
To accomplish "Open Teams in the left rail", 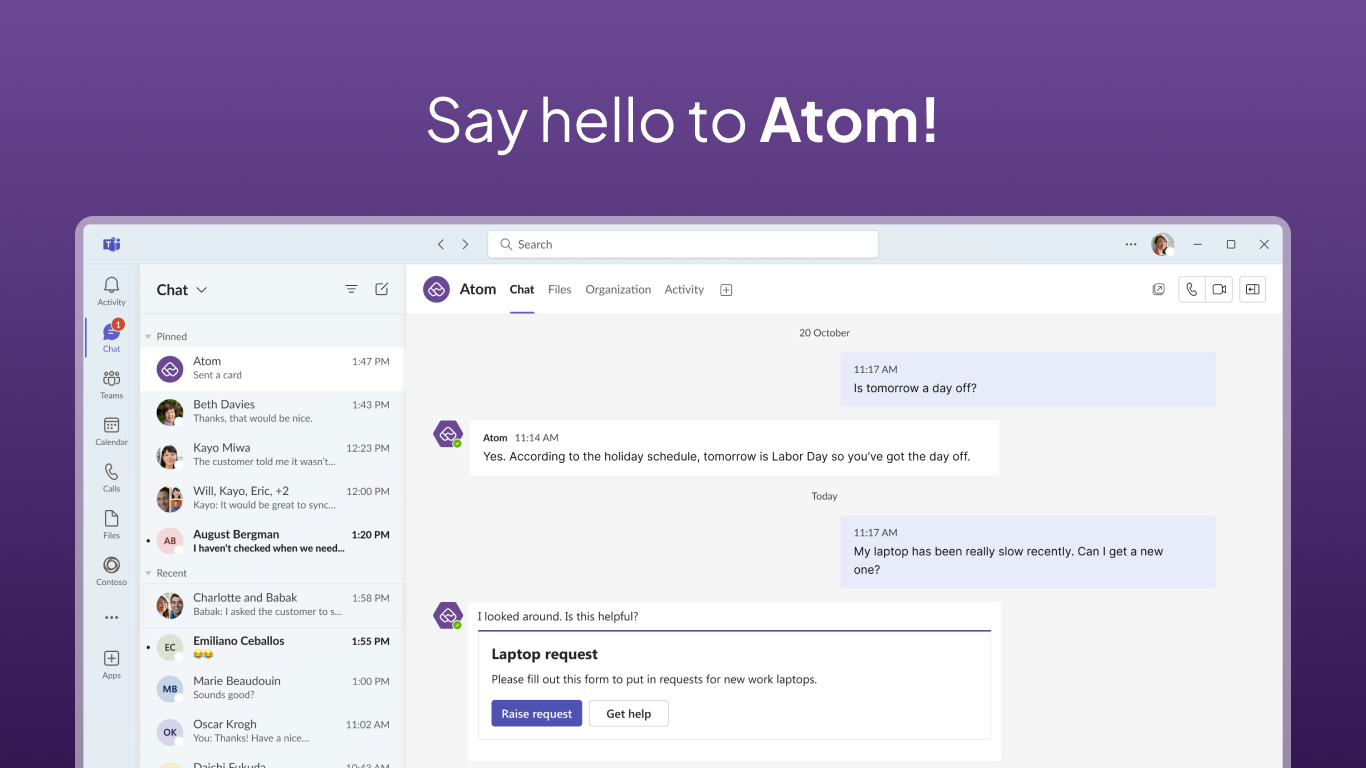I will pyautogui.click(x=111, y=384).
